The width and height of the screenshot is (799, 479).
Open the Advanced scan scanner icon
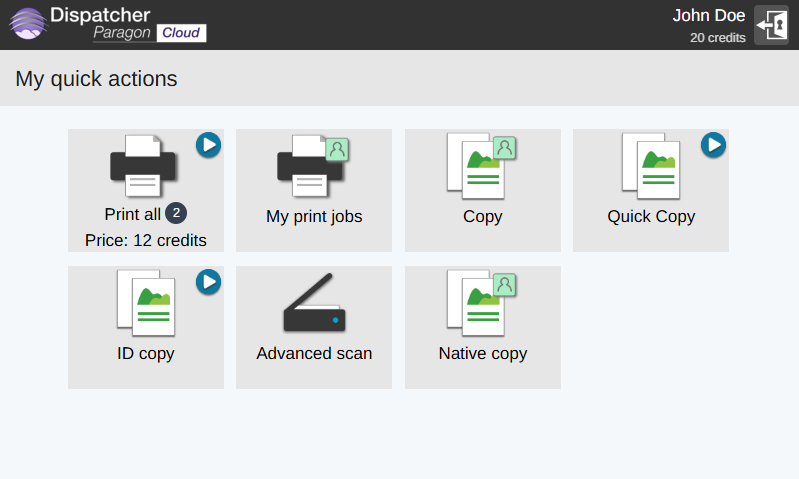pyautogui.click(x=314, y=303)
